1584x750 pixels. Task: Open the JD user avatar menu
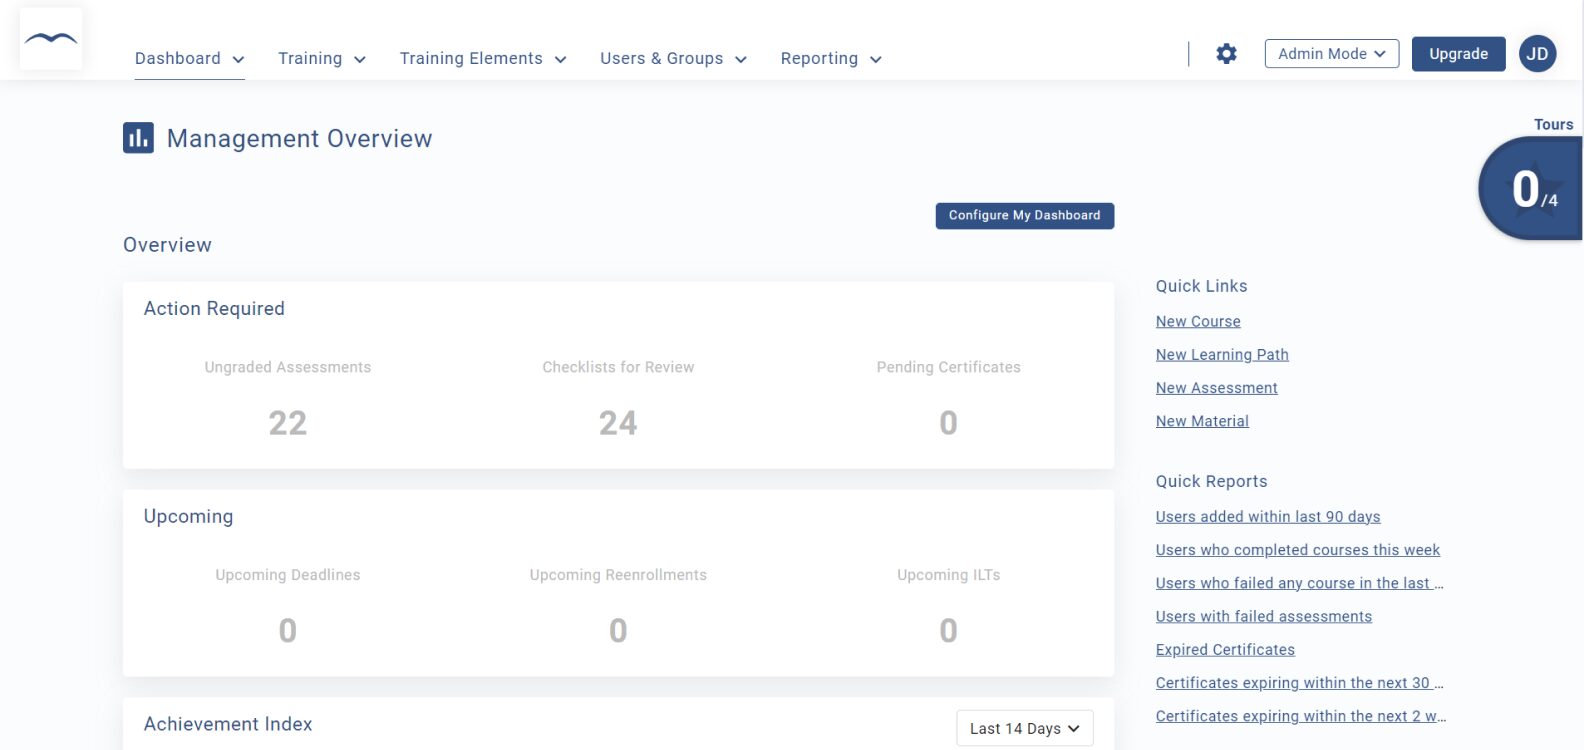pyautogui.click(x=1537, y=54)
